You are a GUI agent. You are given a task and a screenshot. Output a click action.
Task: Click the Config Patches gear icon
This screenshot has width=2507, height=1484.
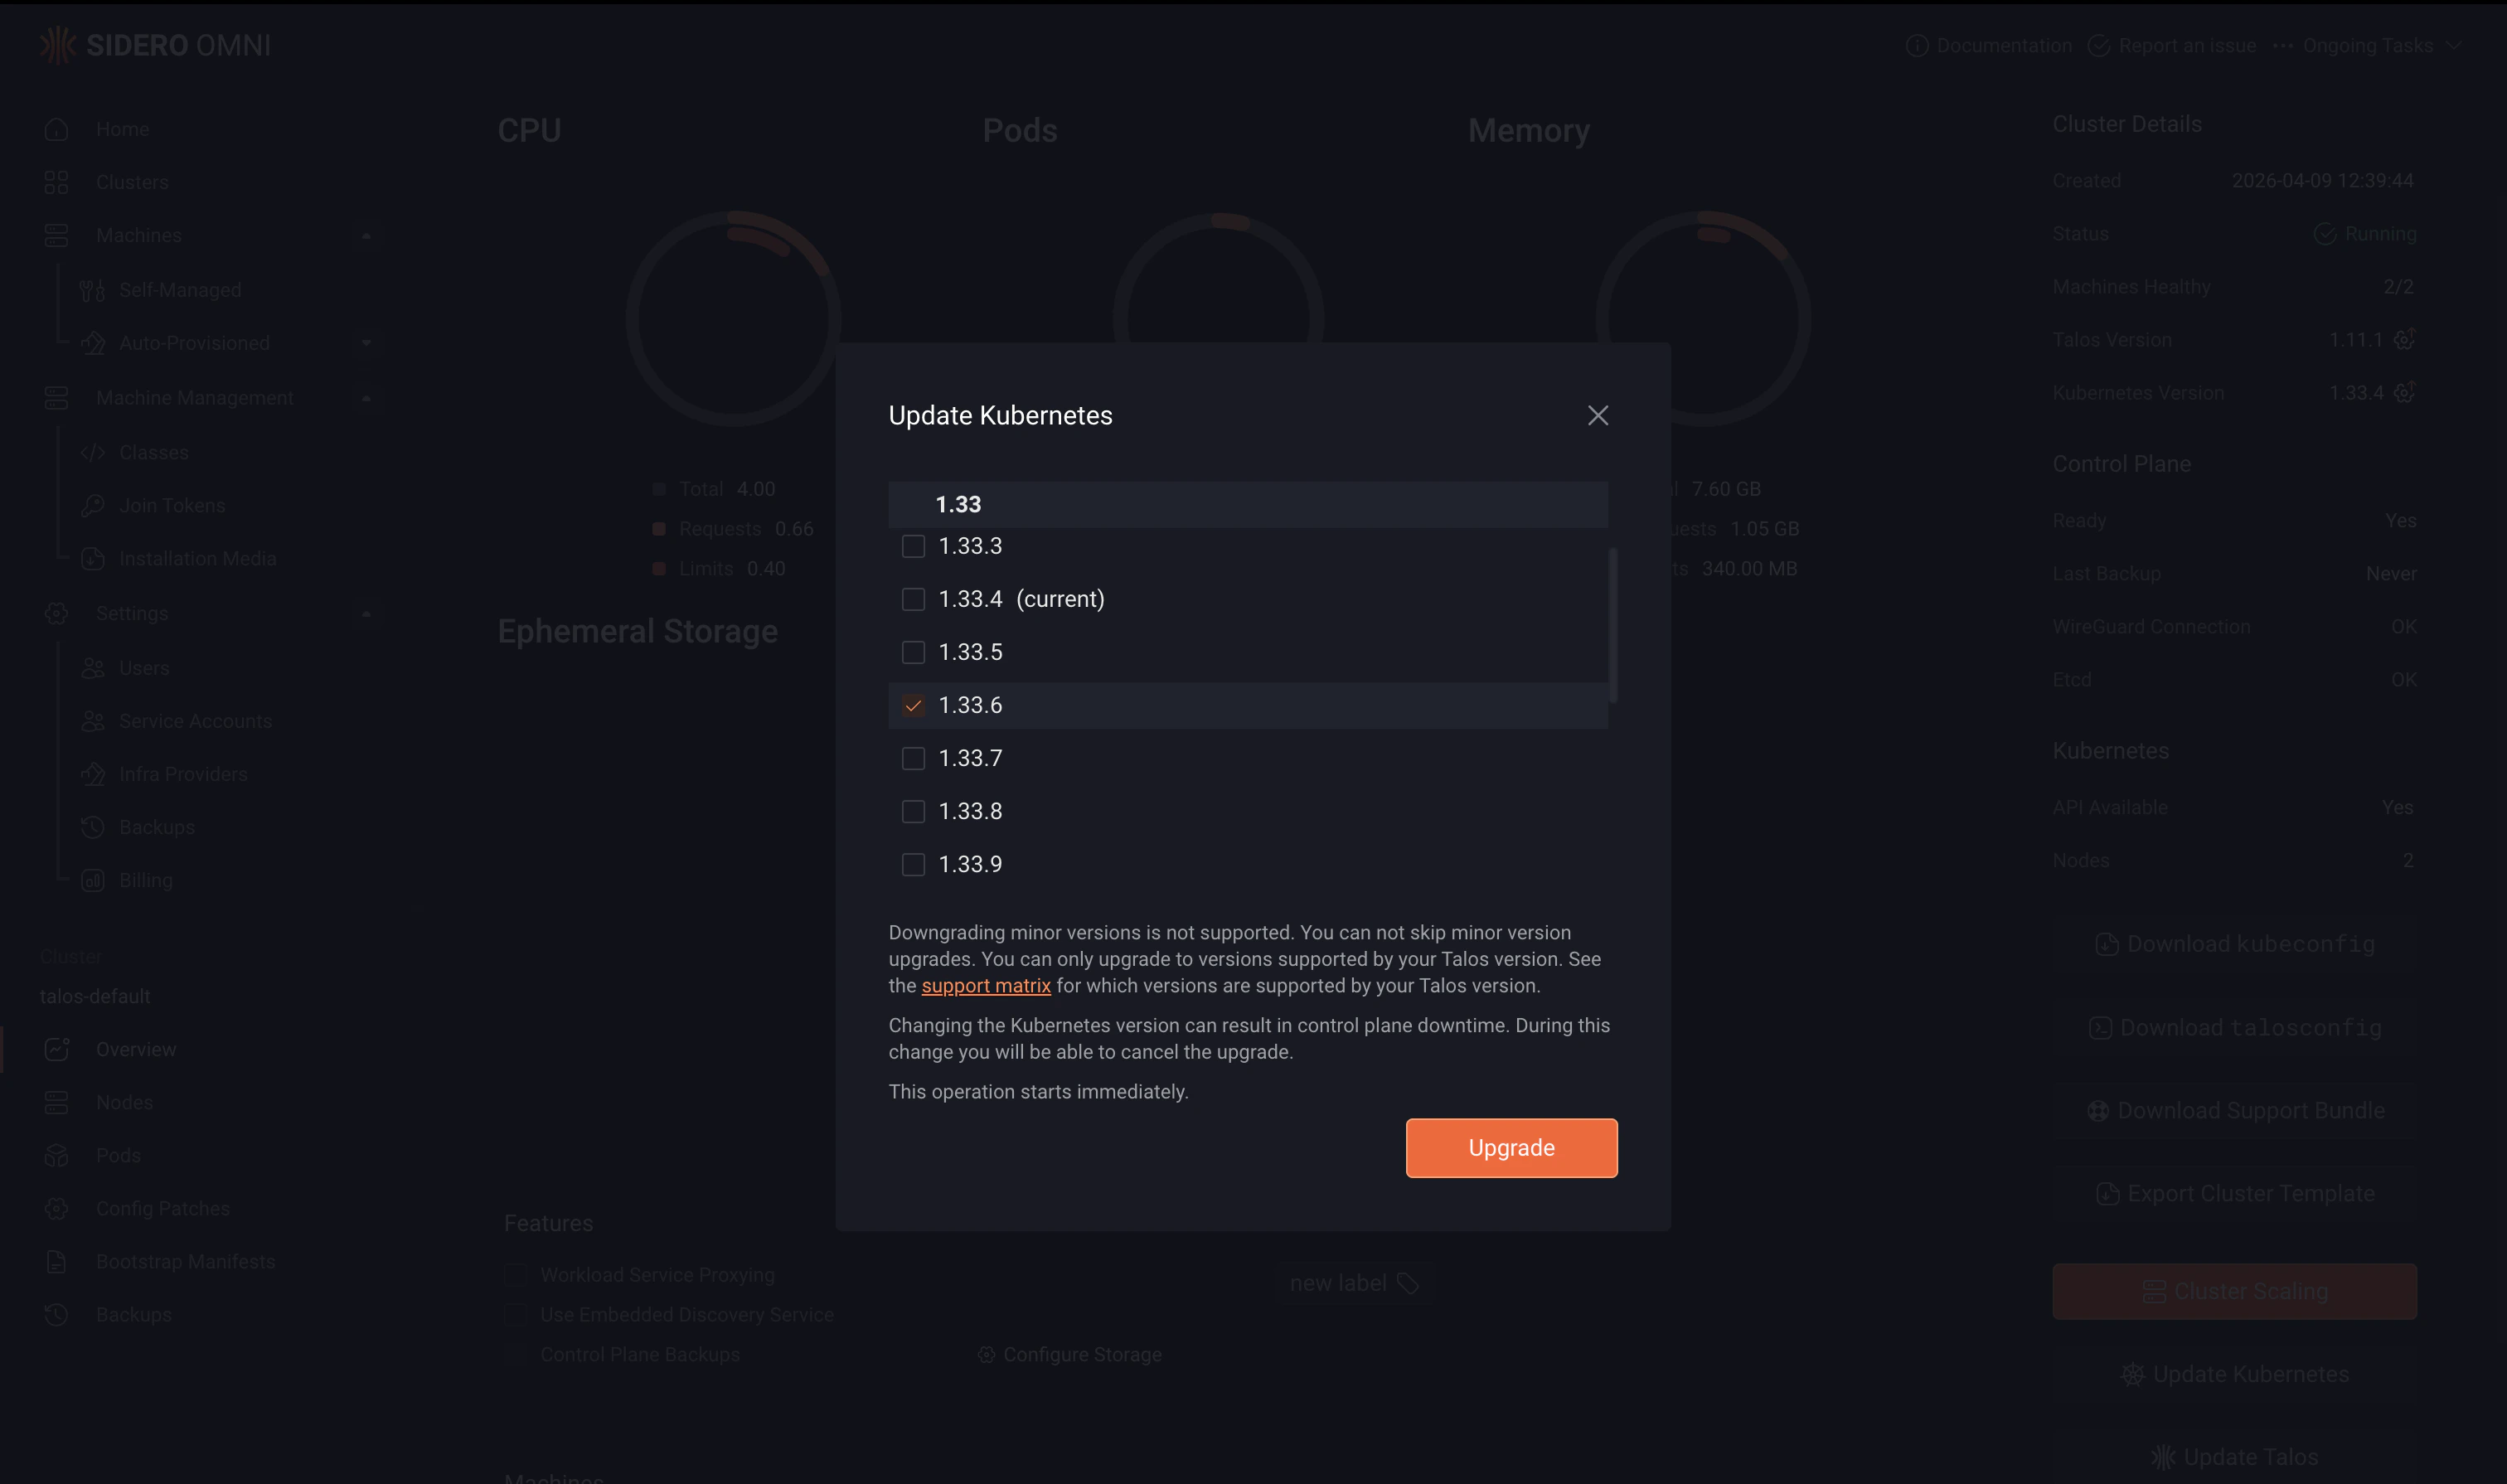56,1209
